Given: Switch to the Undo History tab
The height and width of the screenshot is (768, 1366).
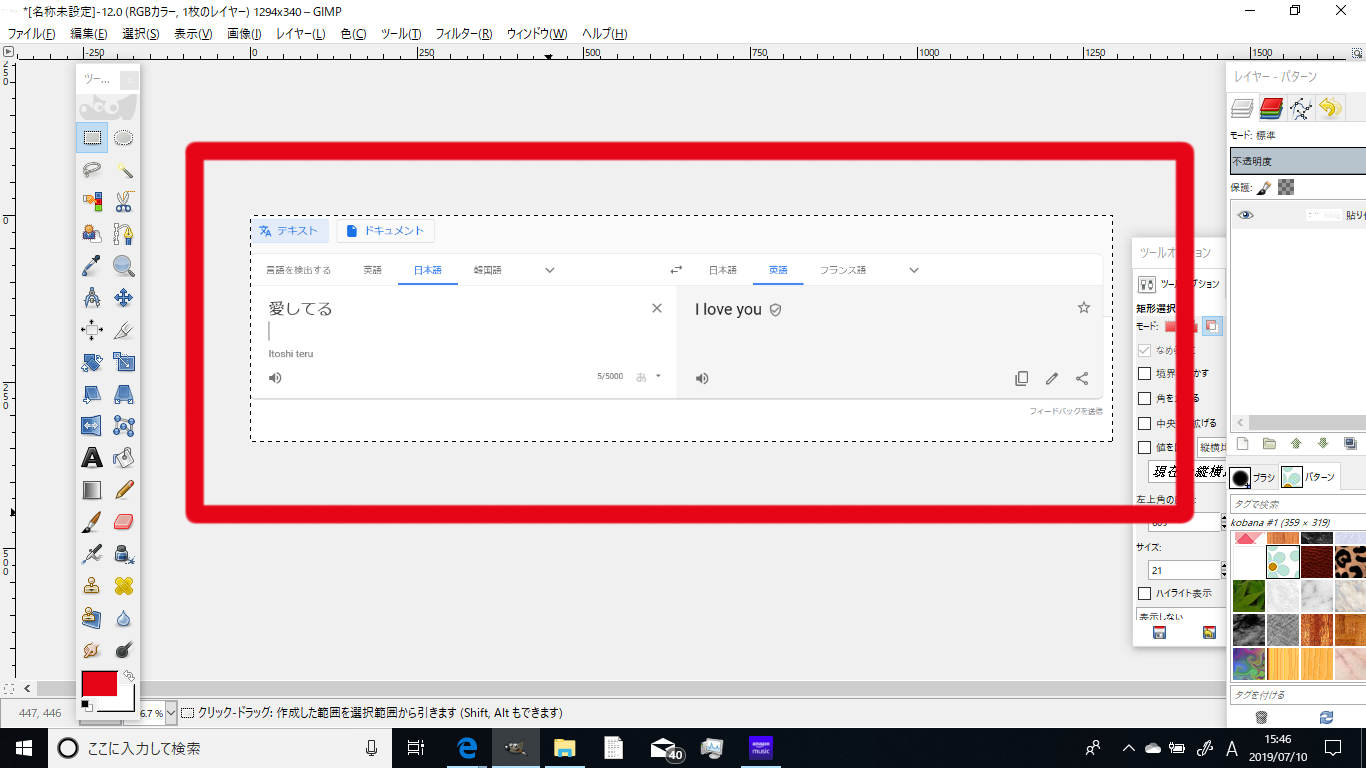Looking at the screenshot, I should pos(1329,107).
